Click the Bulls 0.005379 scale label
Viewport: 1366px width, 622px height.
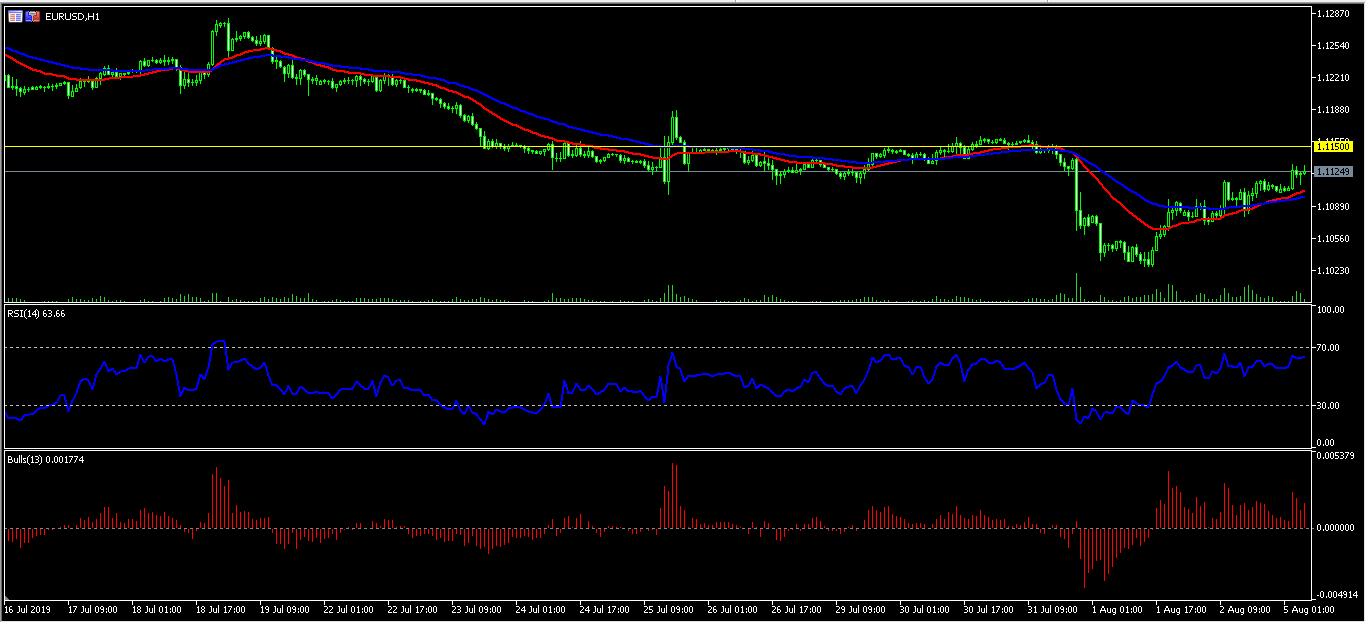[1334, 456]
